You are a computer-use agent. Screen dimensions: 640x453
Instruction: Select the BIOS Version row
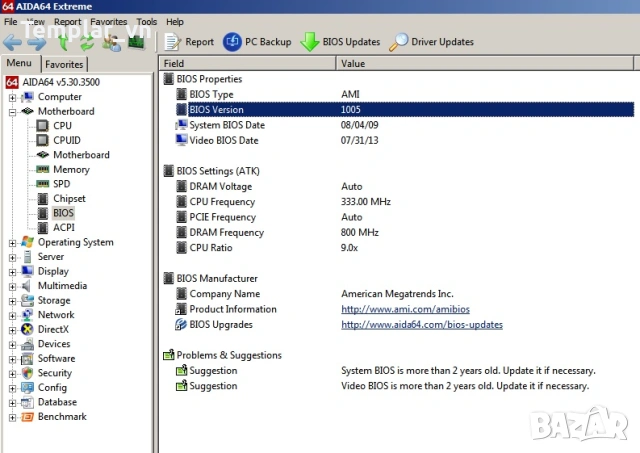coord(405,109)
